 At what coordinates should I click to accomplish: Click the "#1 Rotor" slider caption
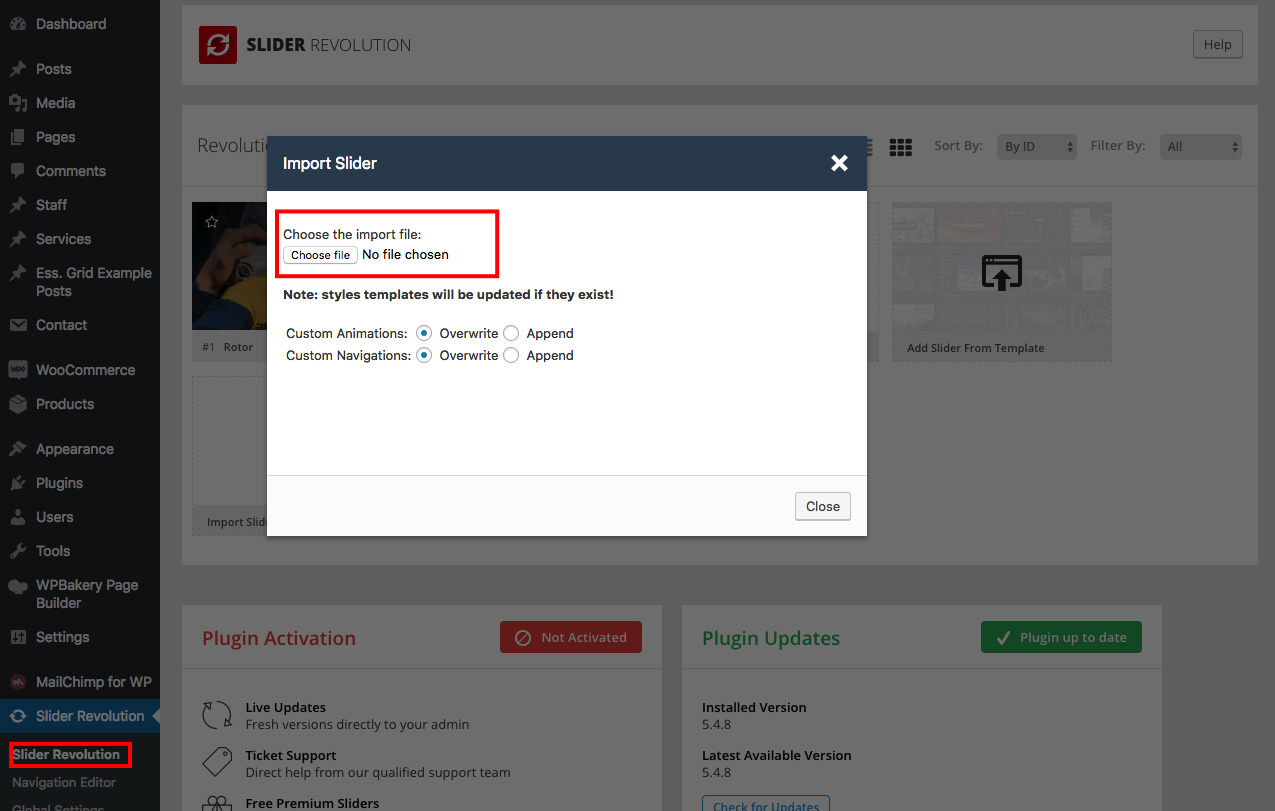click(x=228, y=347)
